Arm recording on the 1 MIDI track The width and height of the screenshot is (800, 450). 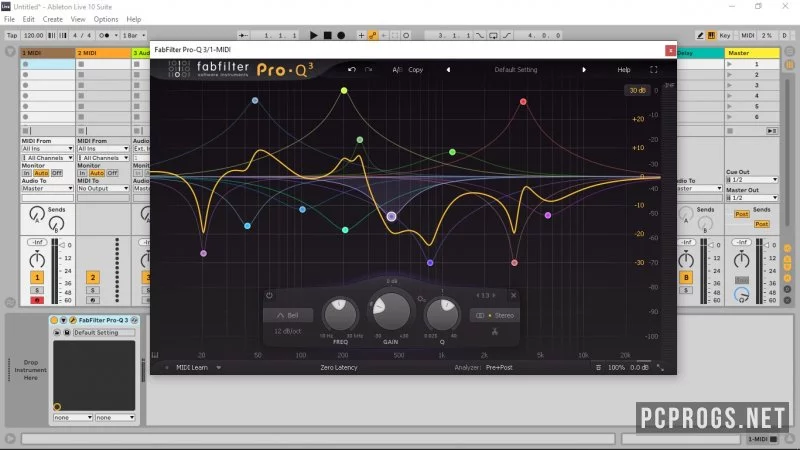click(x=37, y=300)
